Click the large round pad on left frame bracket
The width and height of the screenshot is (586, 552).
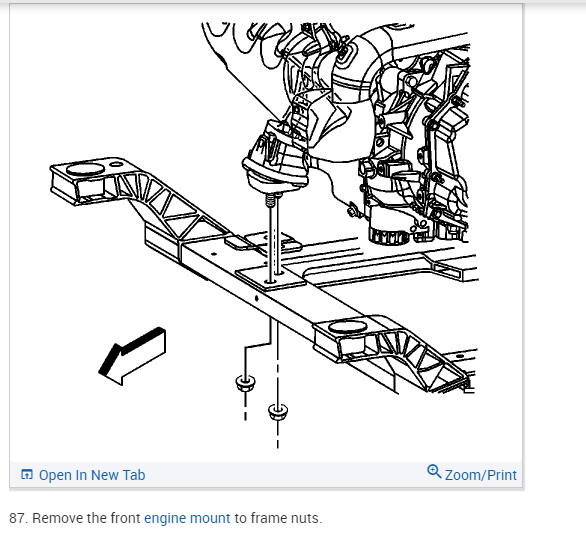[x=86, y=169]
